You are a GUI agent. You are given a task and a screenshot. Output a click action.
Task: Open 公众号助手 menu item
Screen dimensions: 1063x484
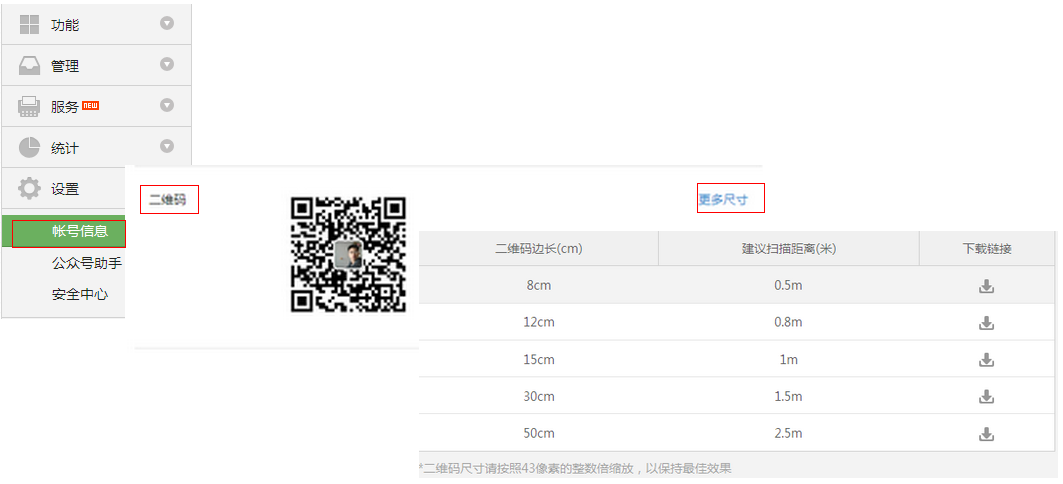tap(86, 264)
